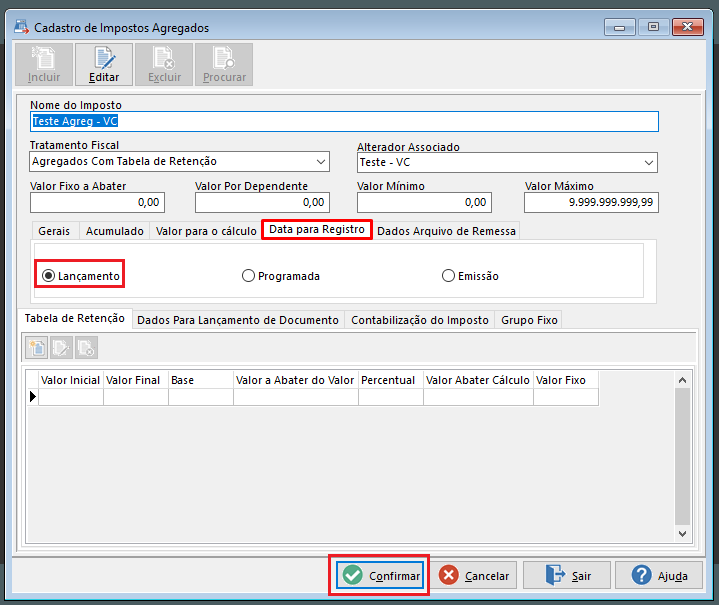
Task: Click the Base column header
Action: pyautogui.click(x=201, y=380)
